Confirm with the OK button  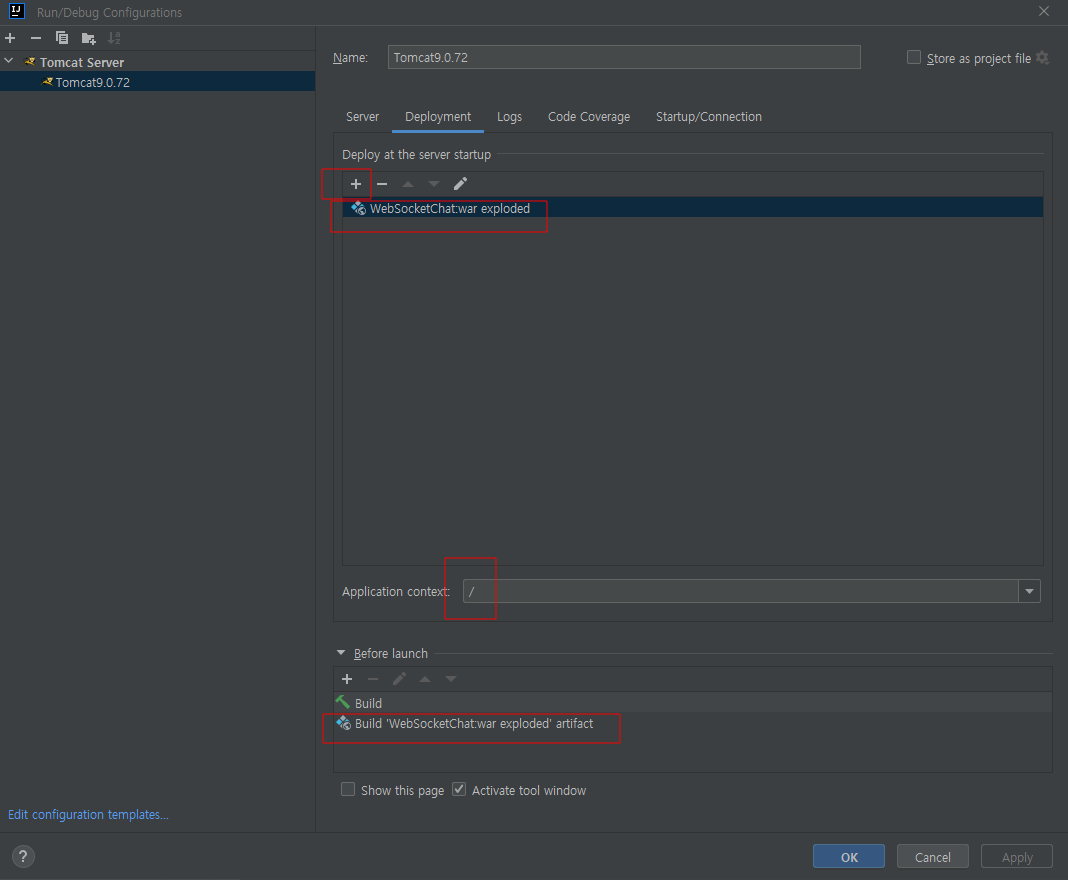(849, 857)
